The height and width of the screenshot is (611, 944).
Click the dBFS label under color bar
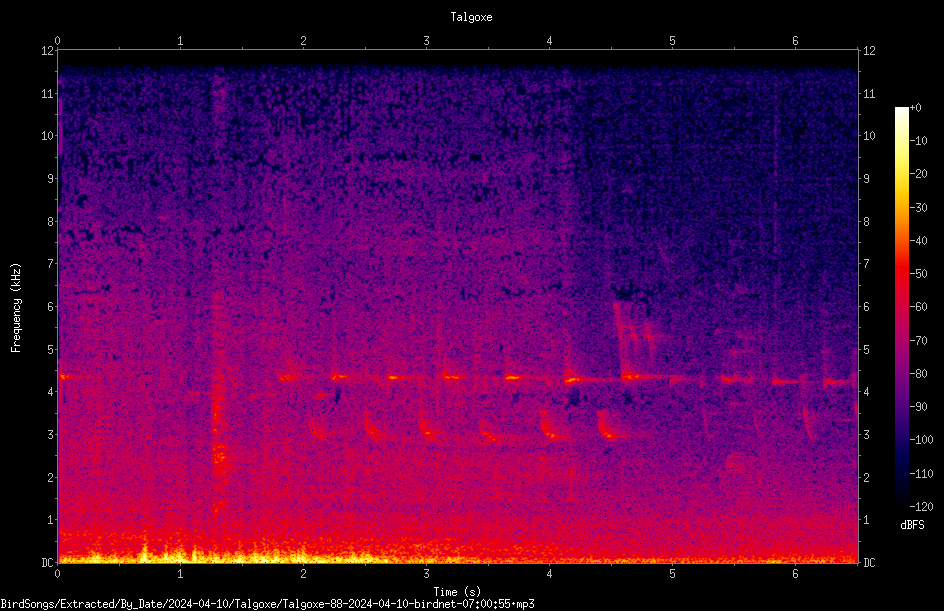912,525
